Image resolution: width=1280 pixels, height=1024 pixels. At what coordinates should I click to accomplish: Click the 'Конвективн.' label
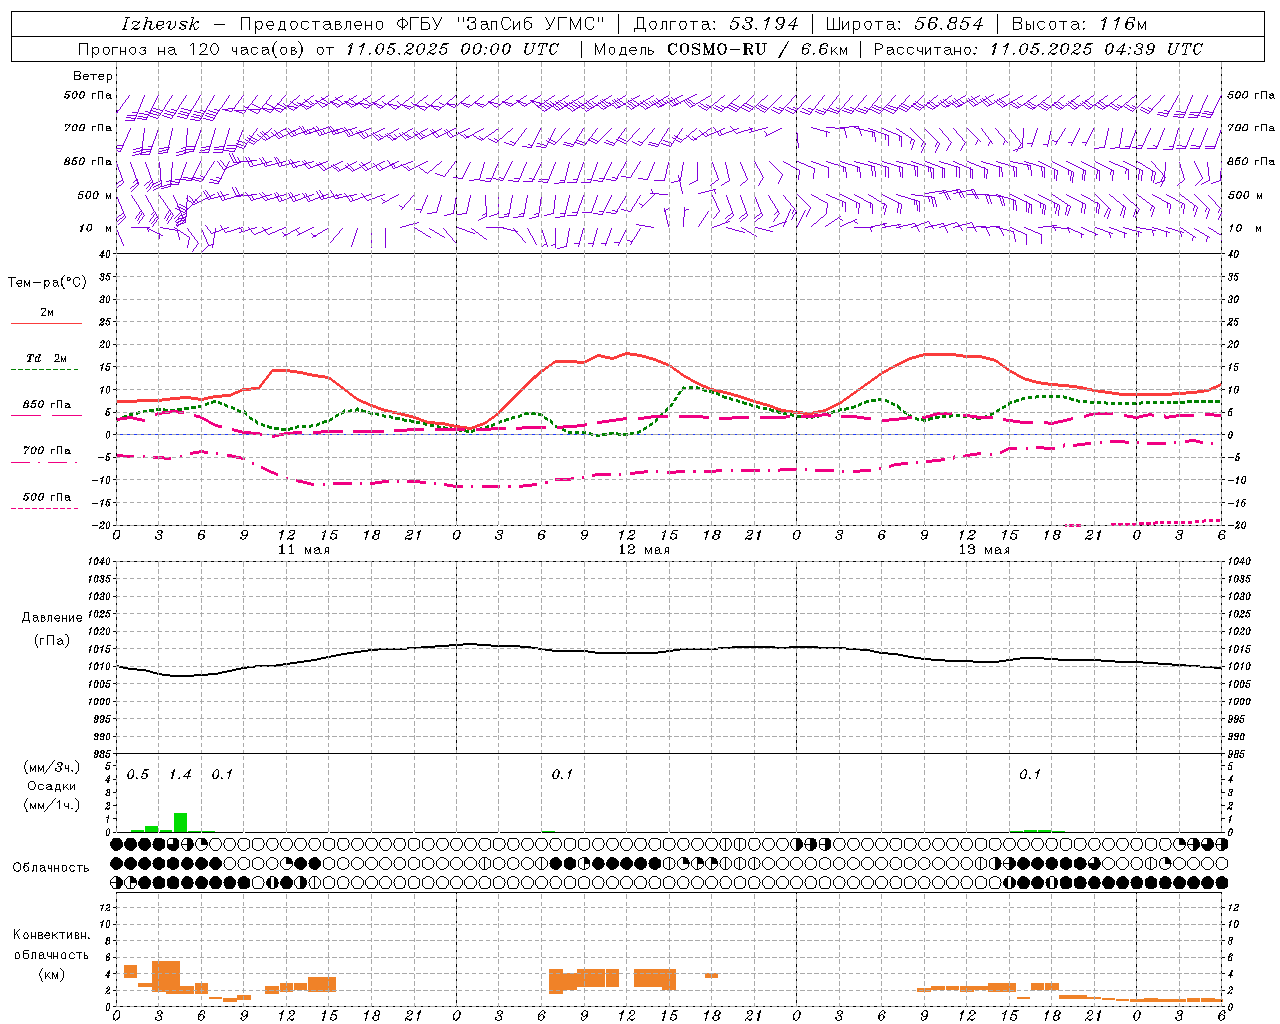tap(52, 935)
